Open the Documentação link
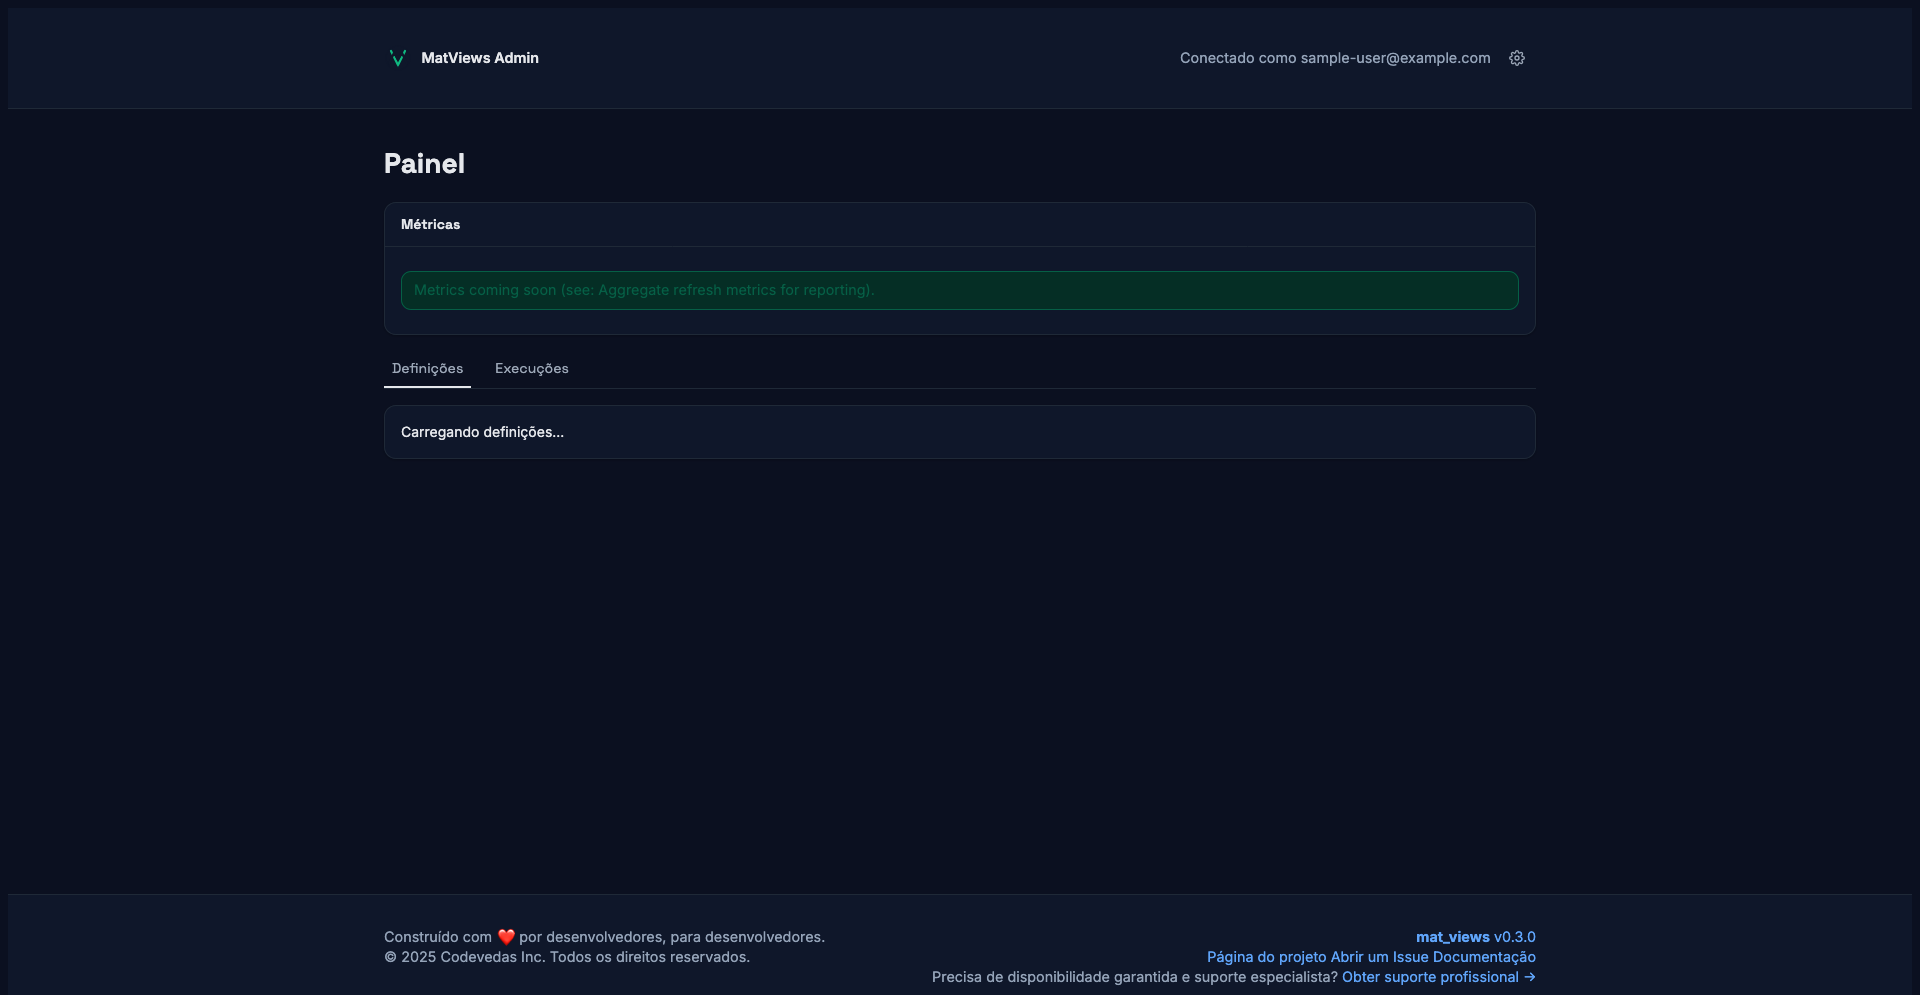Image resolution: width=1920 pixels, height=995 pixels. tap(1484, 957)
